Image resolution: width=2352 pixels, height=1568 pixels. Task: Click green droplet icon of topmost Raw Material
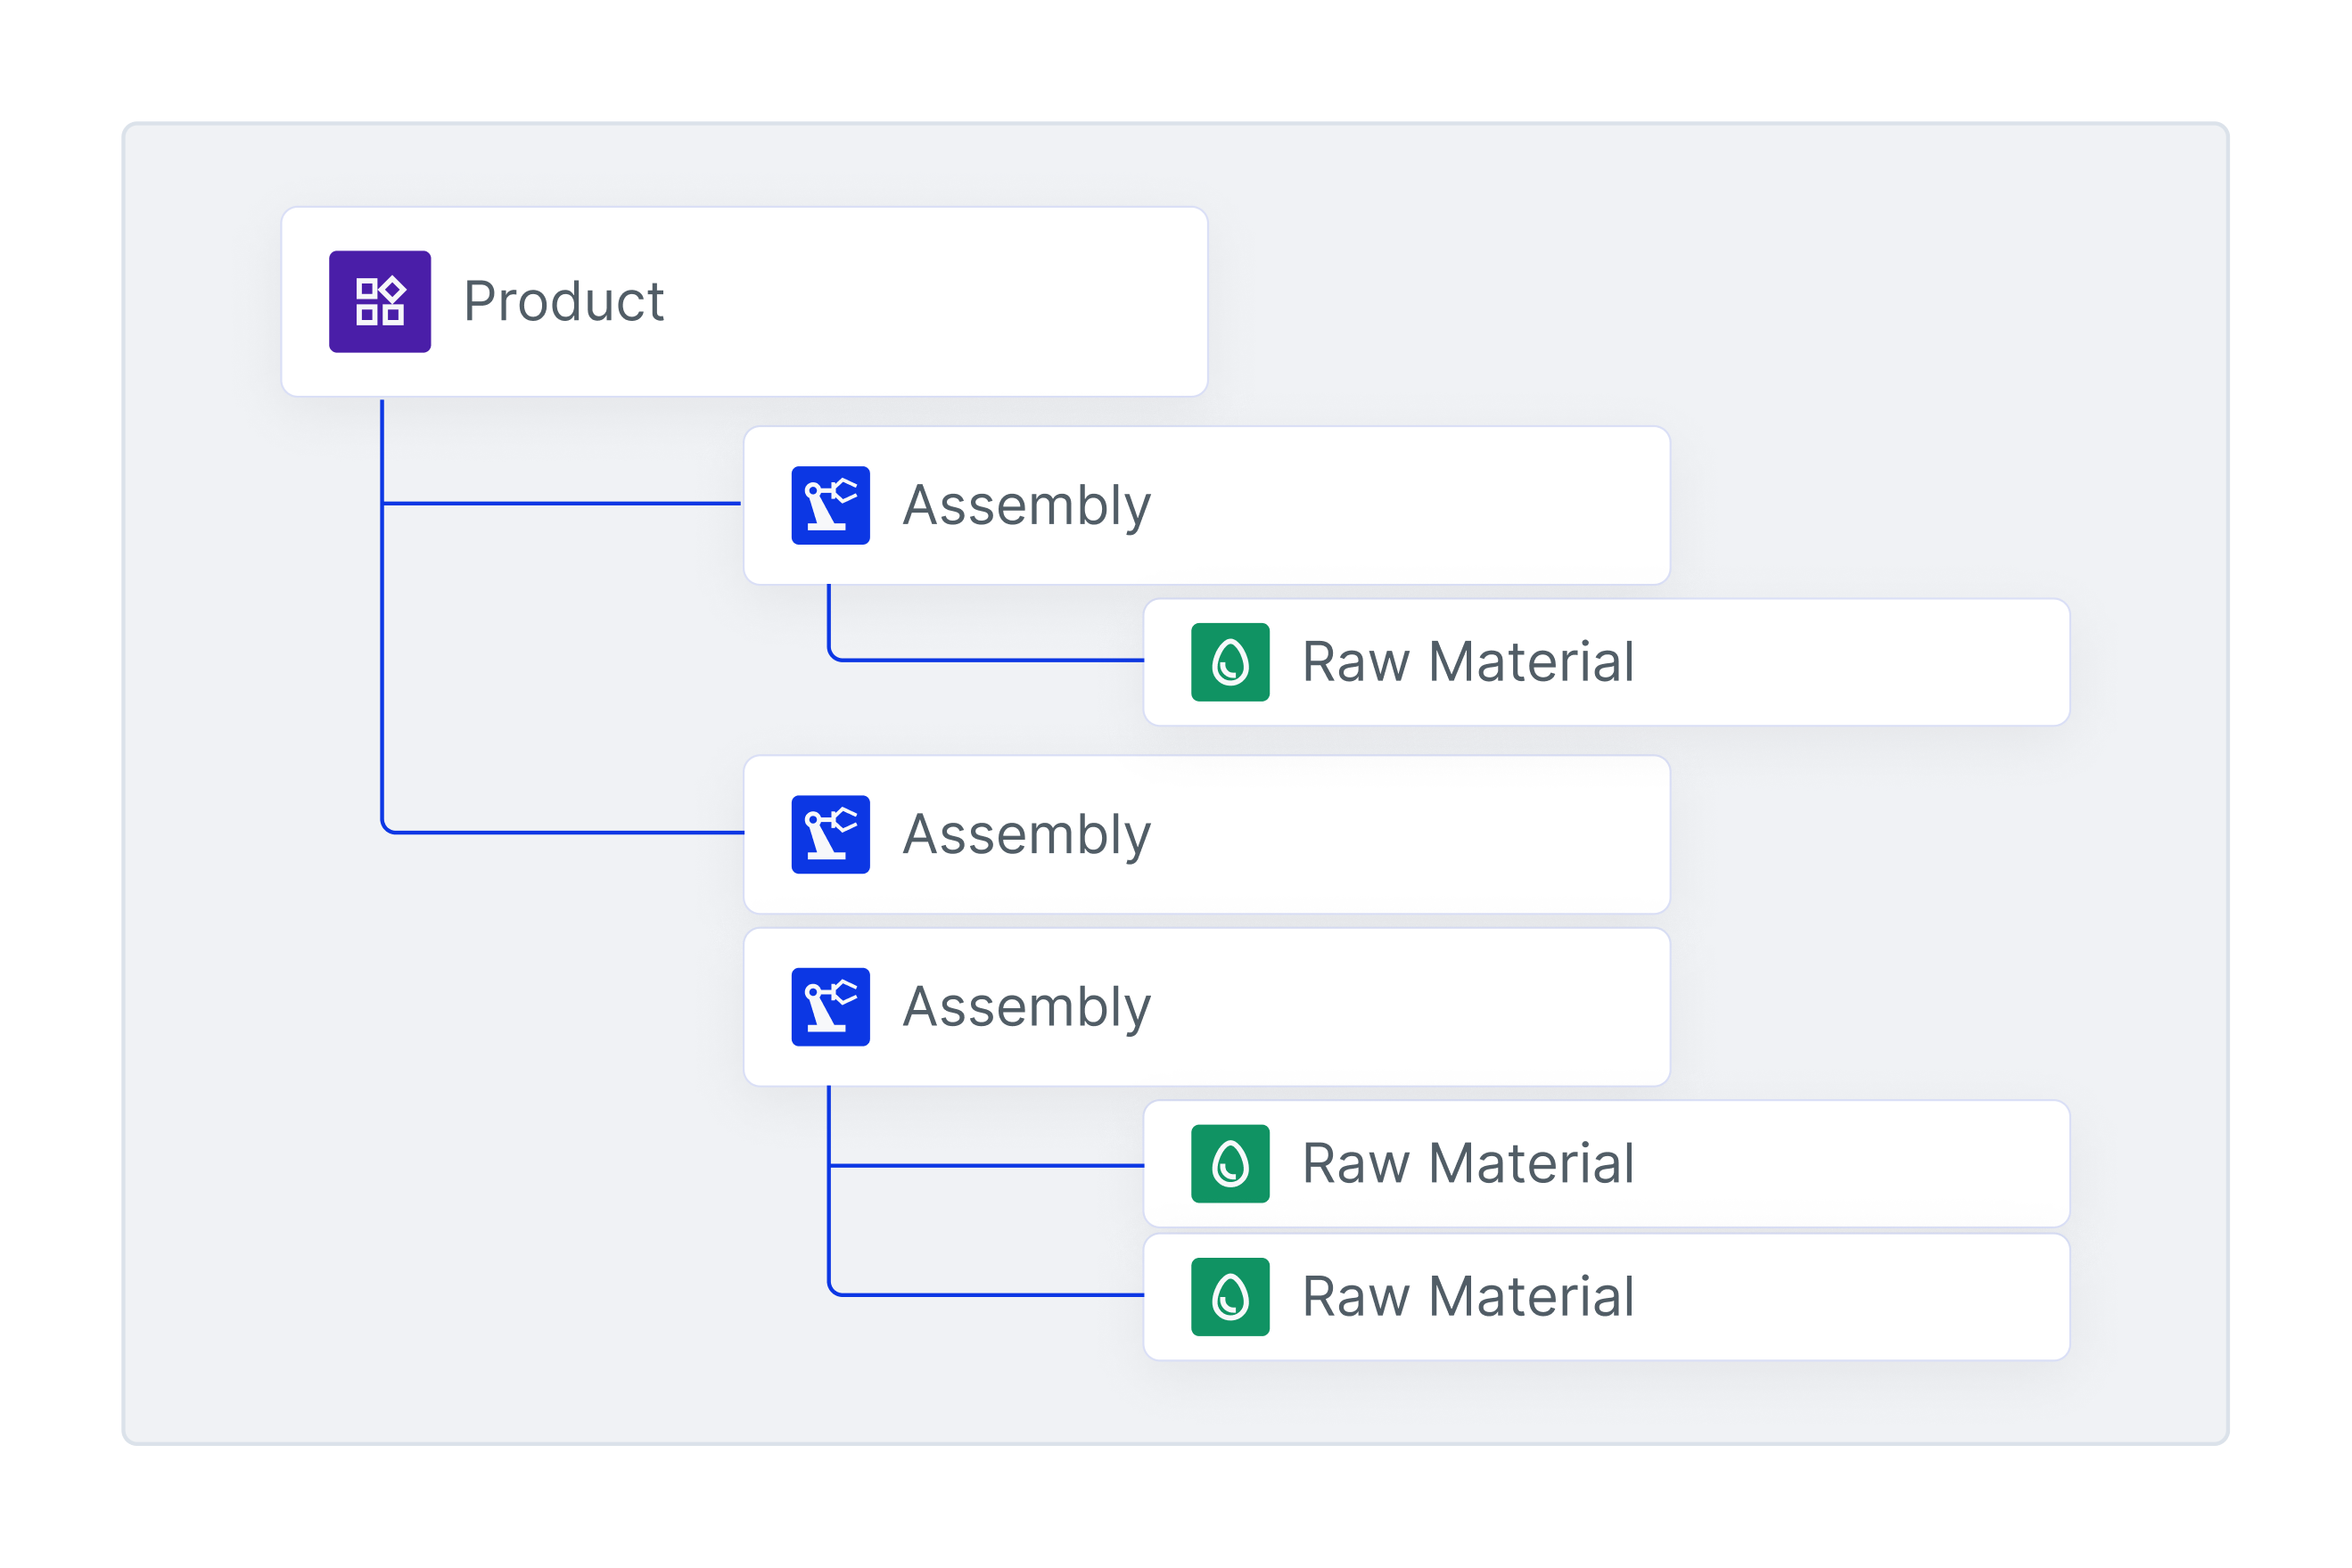tap(1230, 662)
